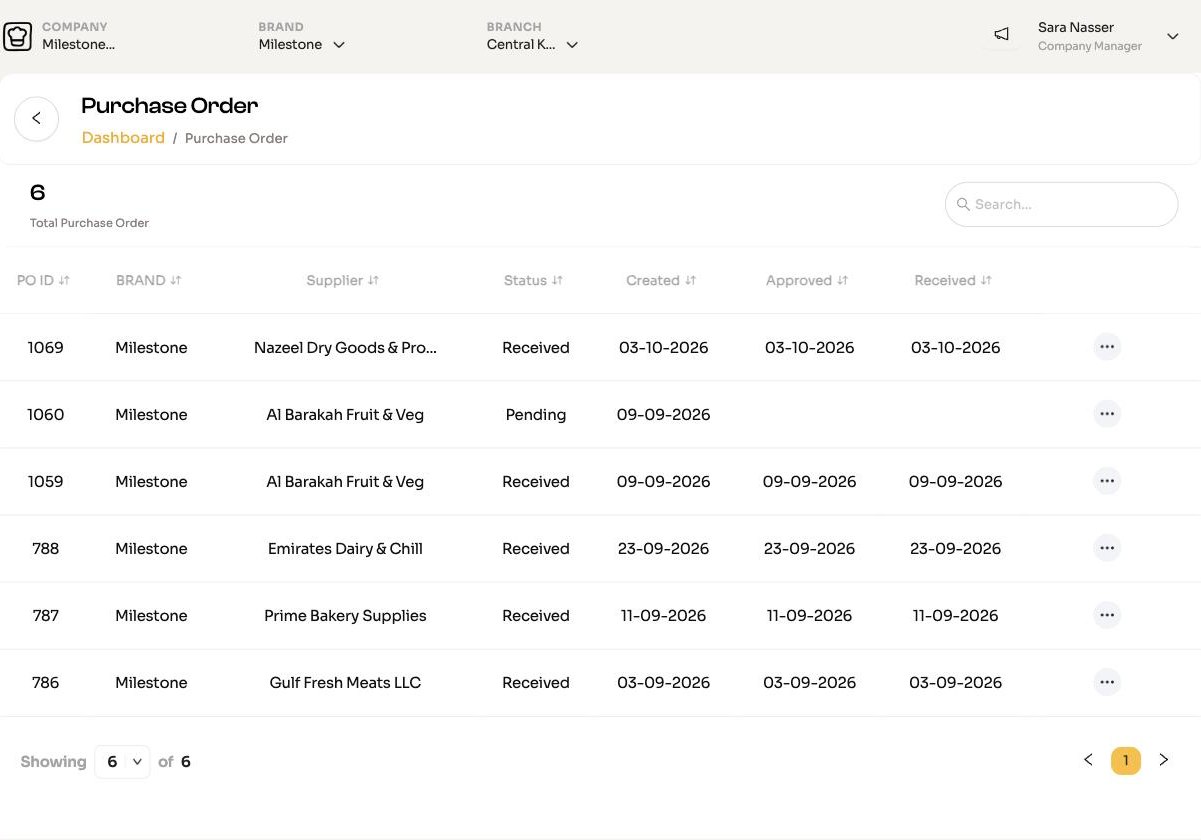Click the search magnifier icon
This screenshot has height=840, width=1201.
963,204
